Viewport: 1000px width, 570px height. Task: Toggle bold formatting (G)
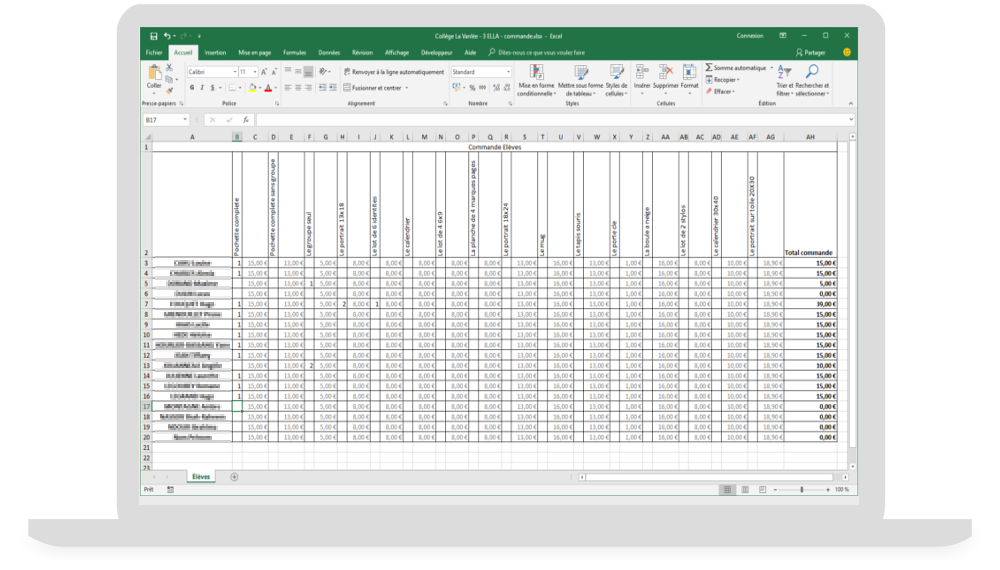tap(192, 87)
